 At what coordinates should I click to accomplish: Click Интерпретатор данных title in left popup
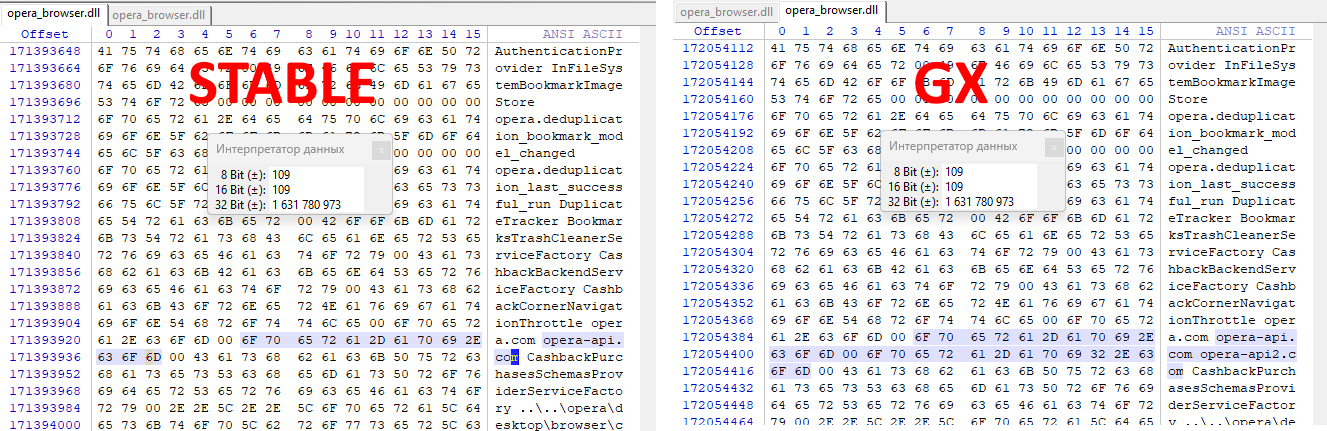coord(281,150)
